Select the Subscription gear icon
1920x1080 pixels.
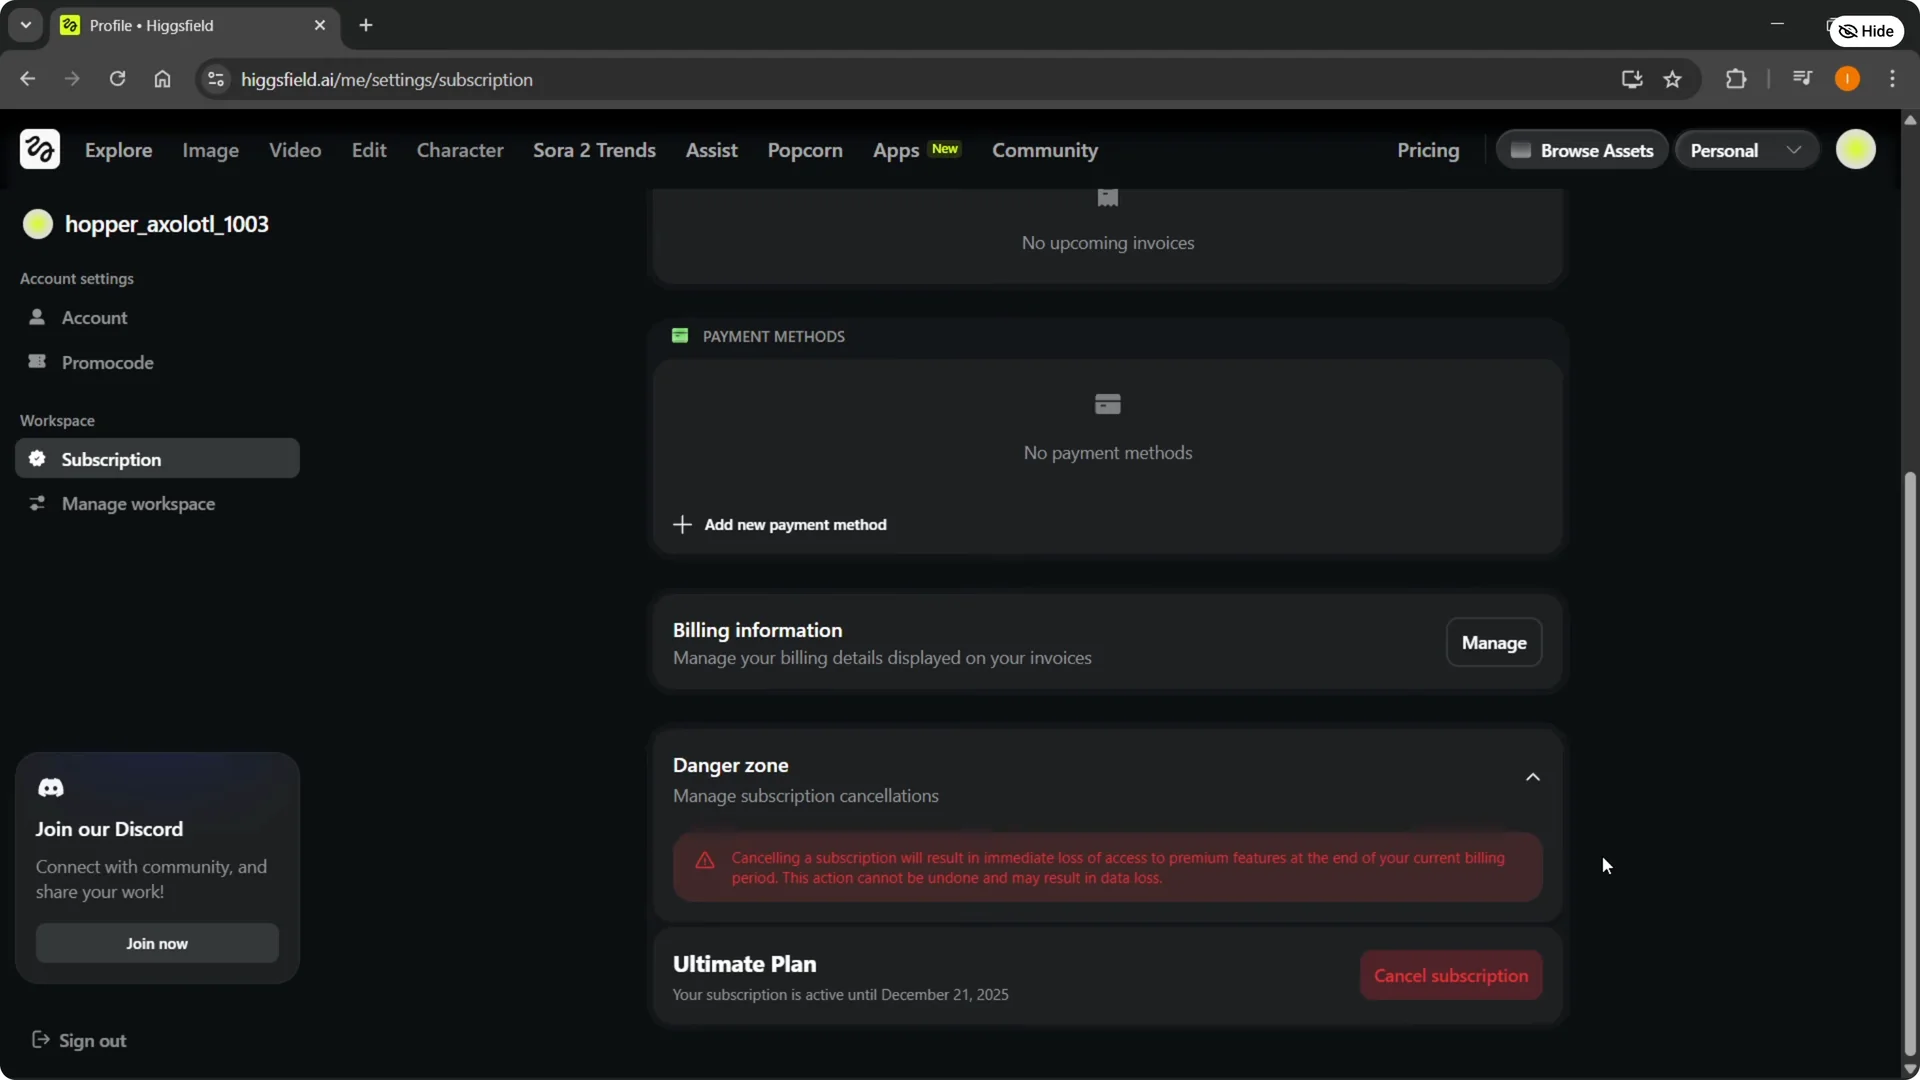coord(37,459)
